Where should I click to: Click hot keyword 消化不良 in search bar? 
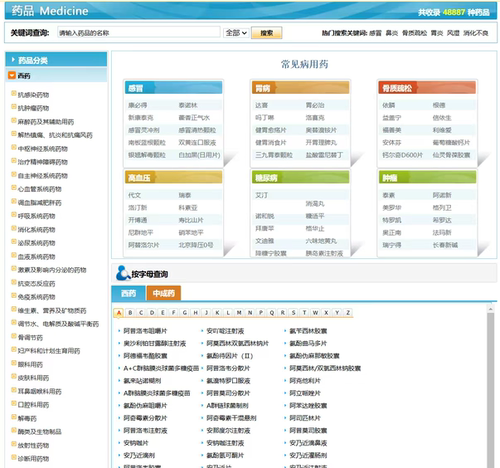pyautogui.click(x=476, y=33)
